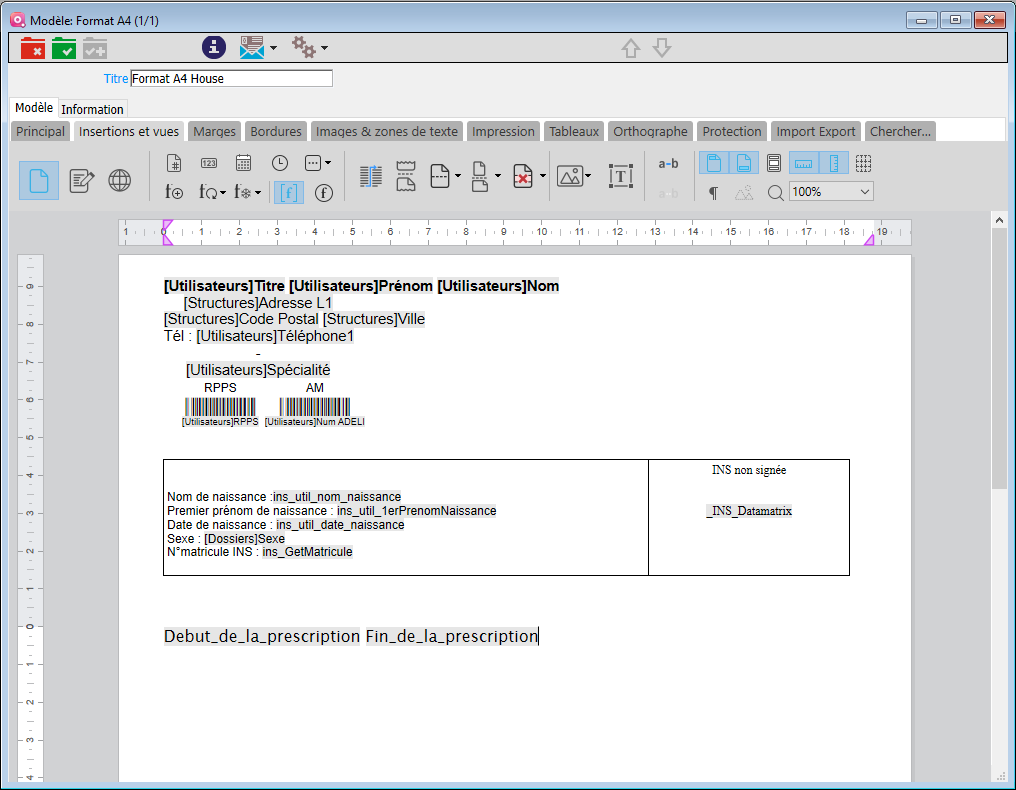Insert page number icon
The image size is (1016, 790).
tap(174, 163)
